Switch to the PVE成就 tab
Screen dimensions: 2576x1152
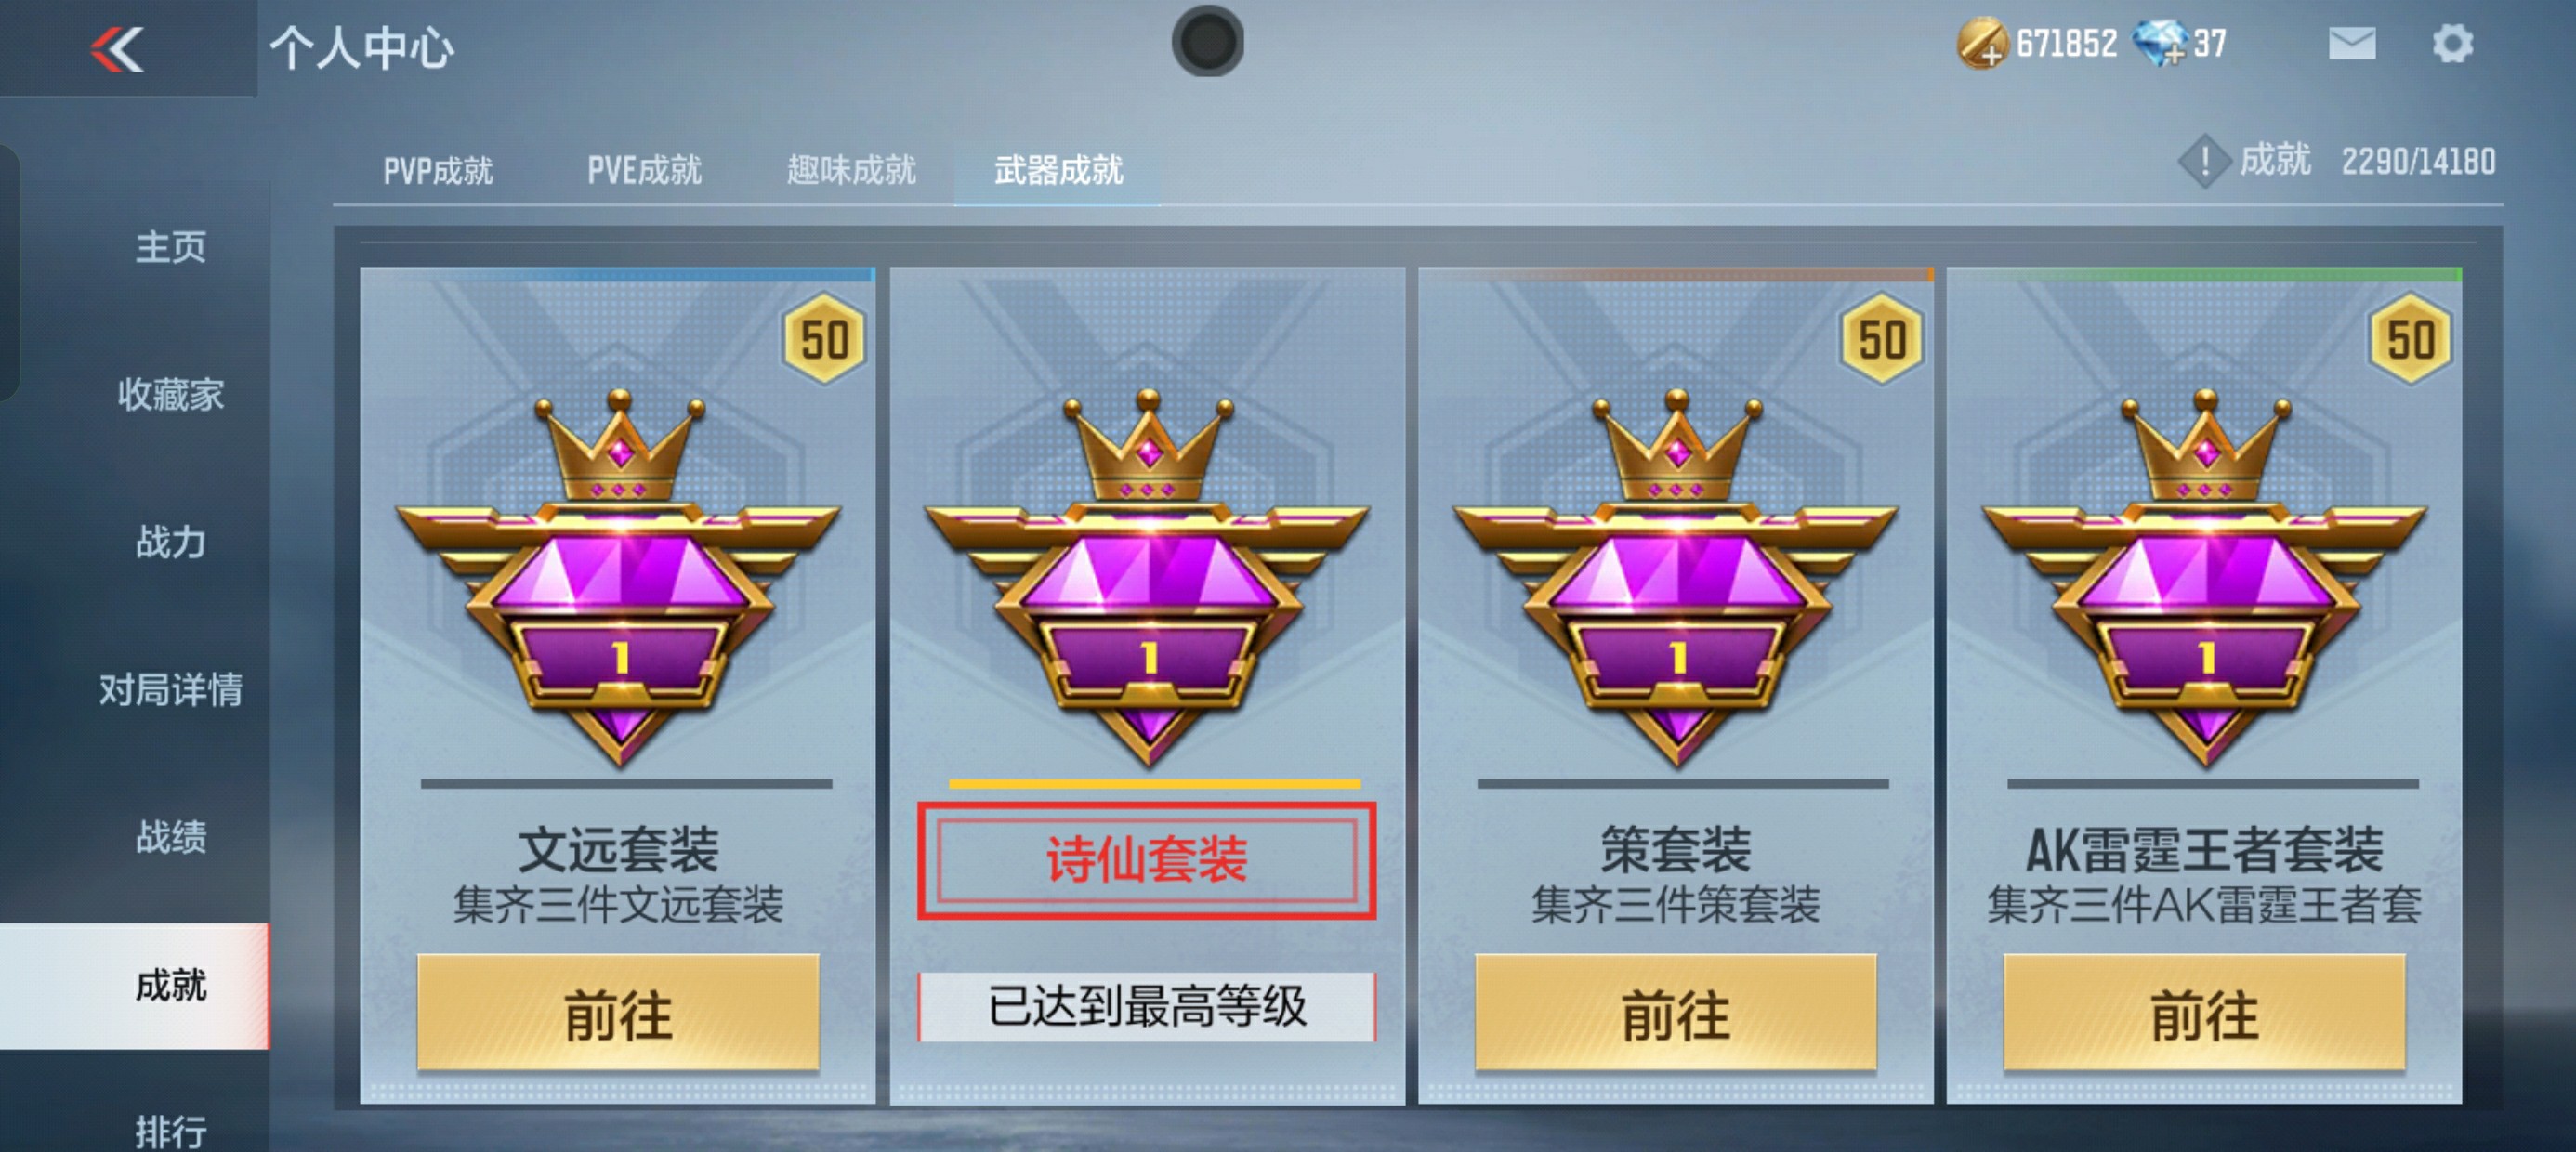[x=644, y=171]
